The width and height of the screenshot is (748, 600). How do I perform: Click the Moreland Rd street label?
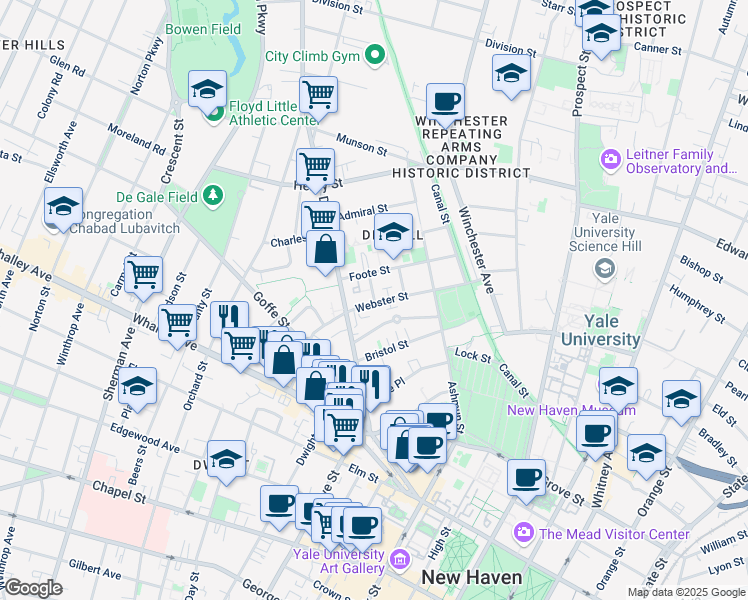(136, 139)
